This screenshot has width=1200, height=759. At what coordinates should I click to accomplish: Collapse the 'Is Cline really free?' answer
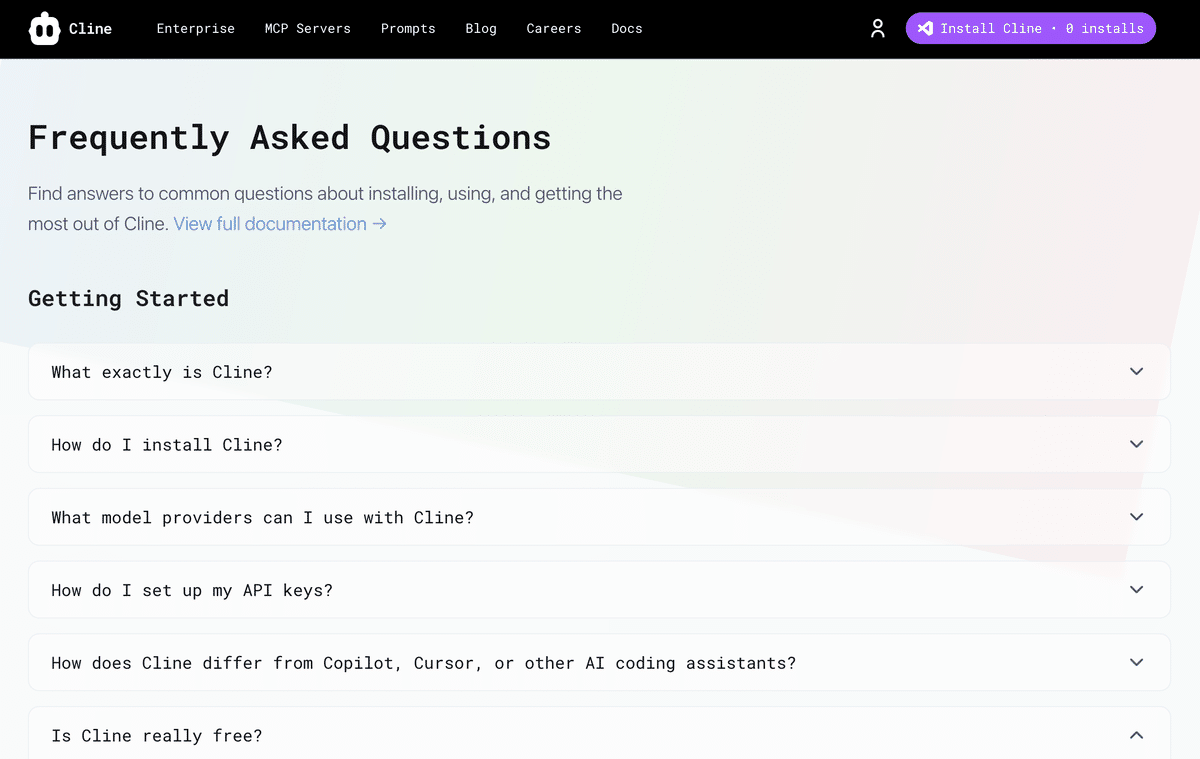[1136, 734]
